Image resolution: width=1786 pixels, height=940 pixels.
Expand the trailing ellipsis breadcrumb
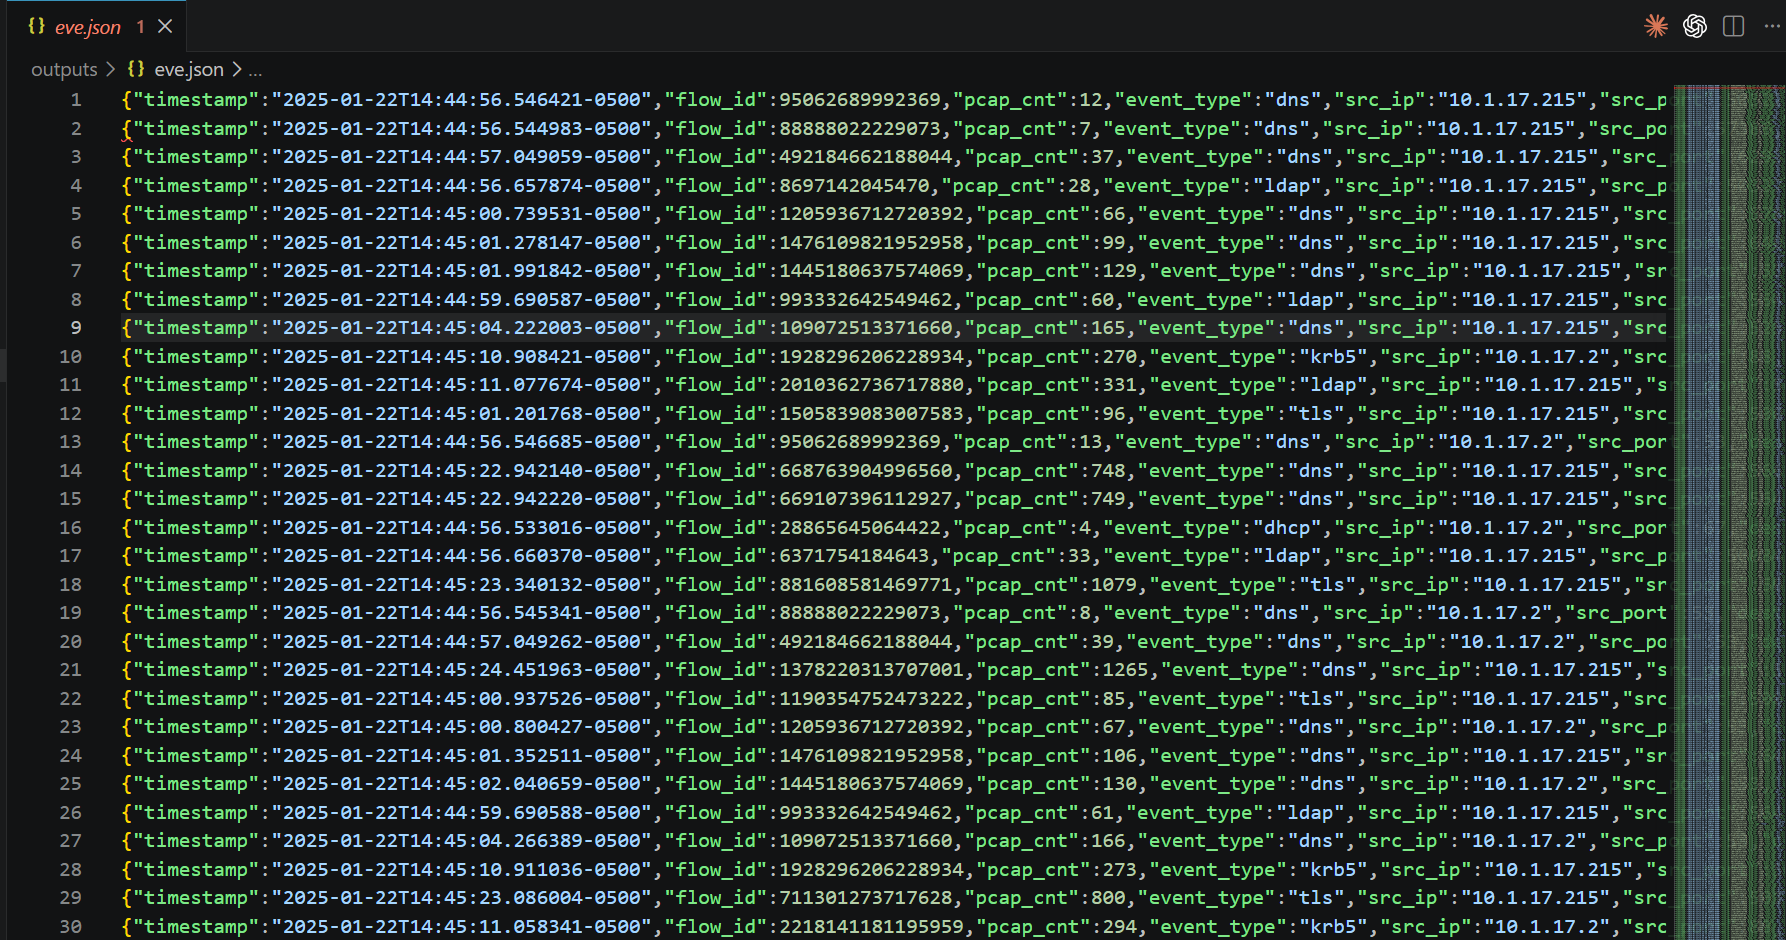click(255, 70)
